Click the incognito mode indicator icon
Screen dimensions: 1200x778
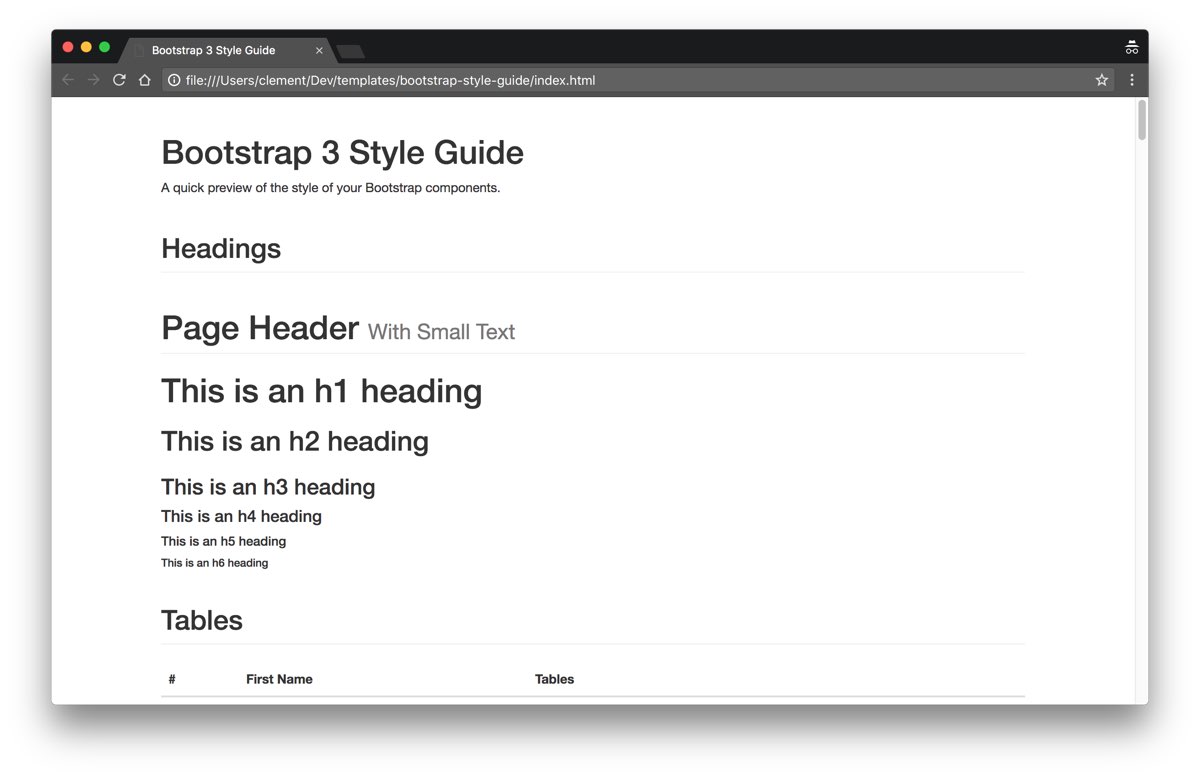coord(1131,46)
